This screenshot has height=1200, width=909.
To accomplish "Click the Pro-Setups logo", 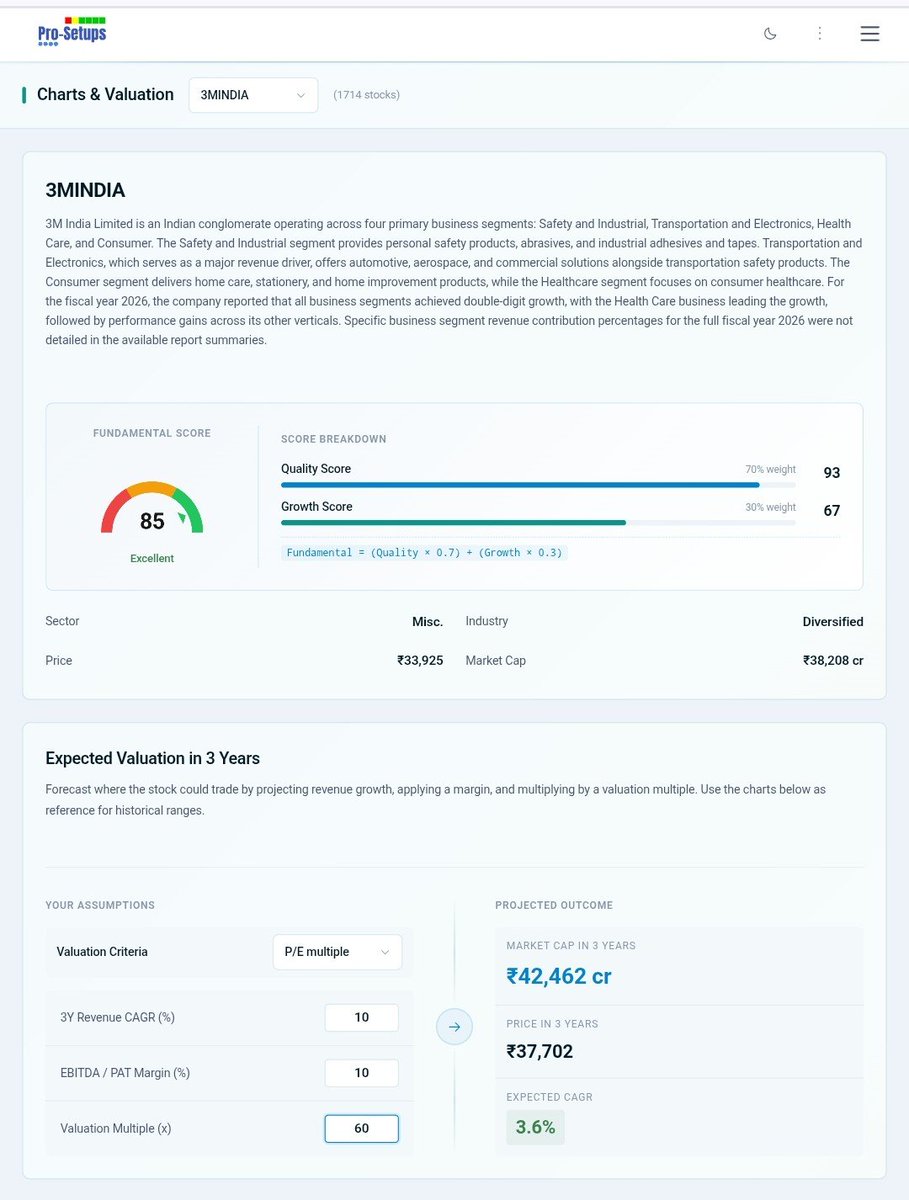I will point(72,32).
